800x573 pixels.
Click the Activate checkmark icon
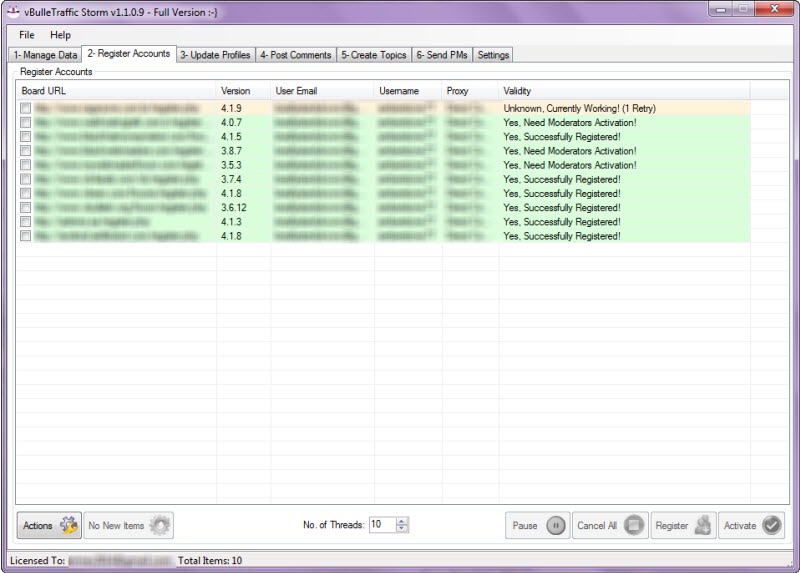[771, 525]
